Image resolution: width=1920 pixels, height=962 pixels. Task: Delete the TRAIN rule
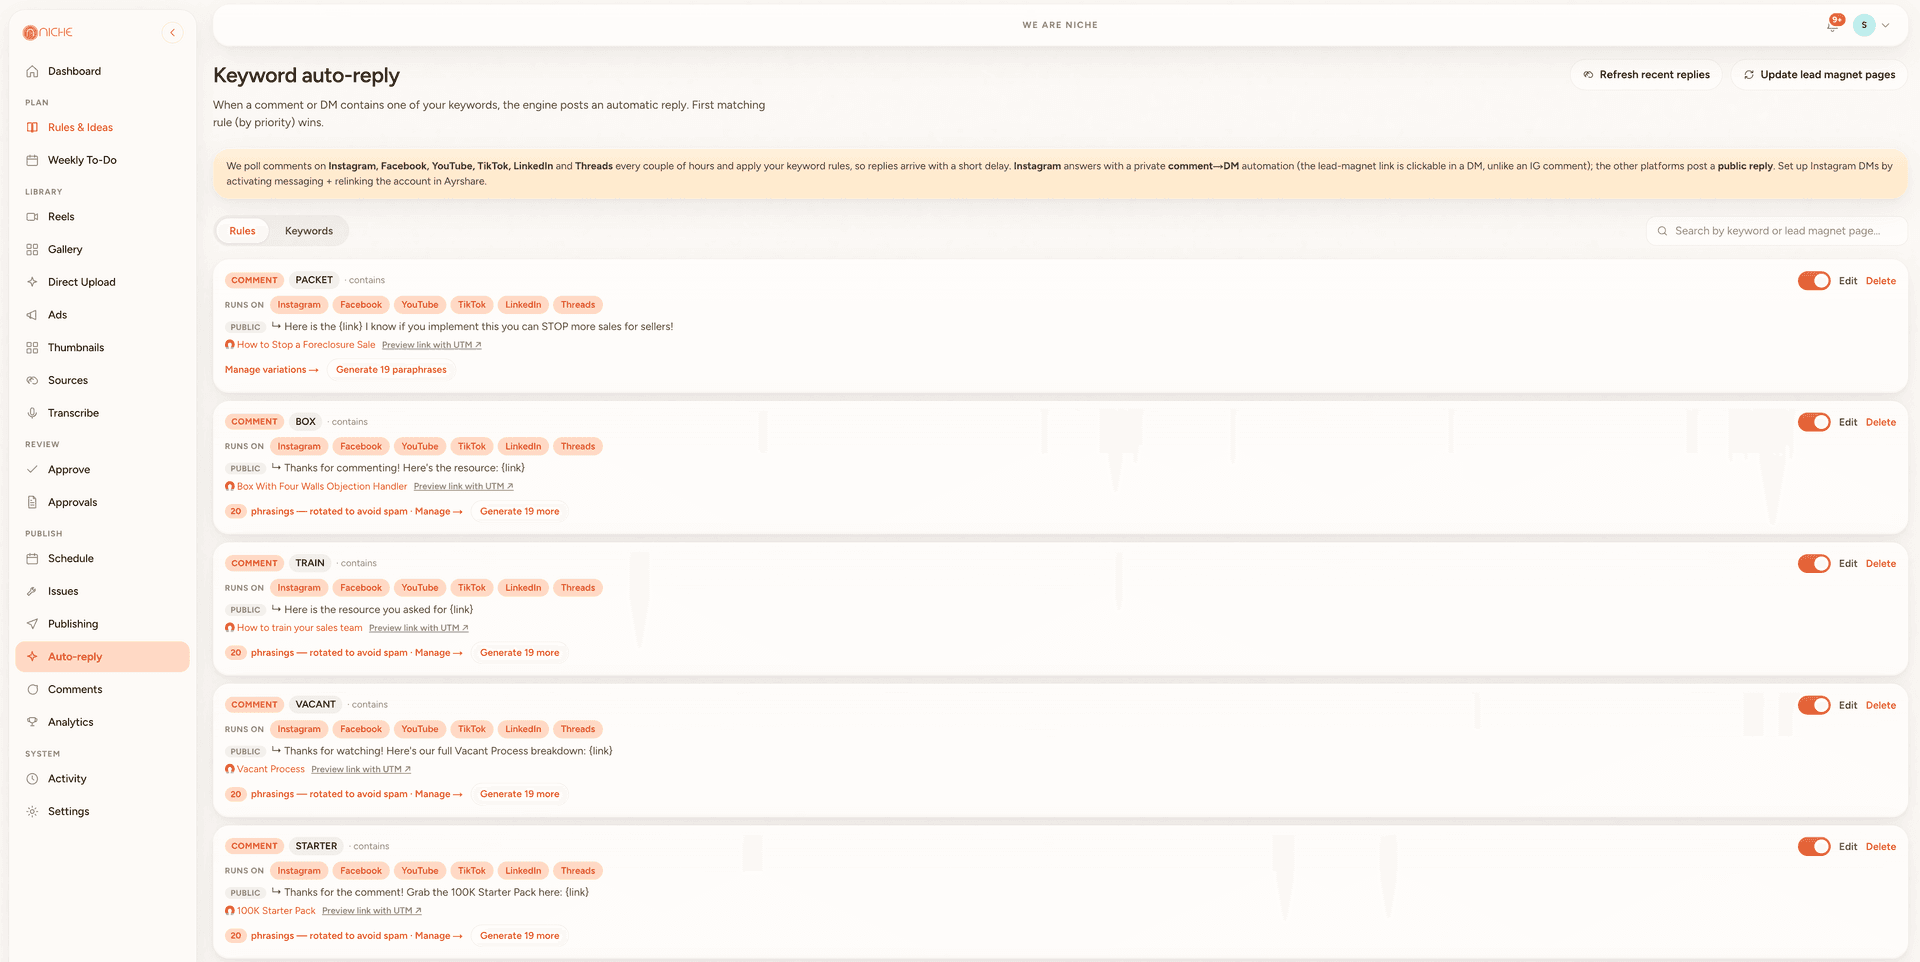tap(1880, 564)
